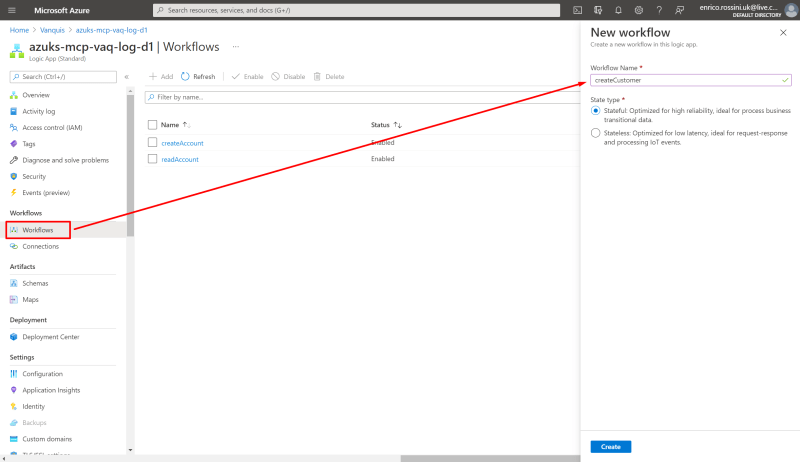Click the Refresh toolbar button

click(x=198, y=76)
